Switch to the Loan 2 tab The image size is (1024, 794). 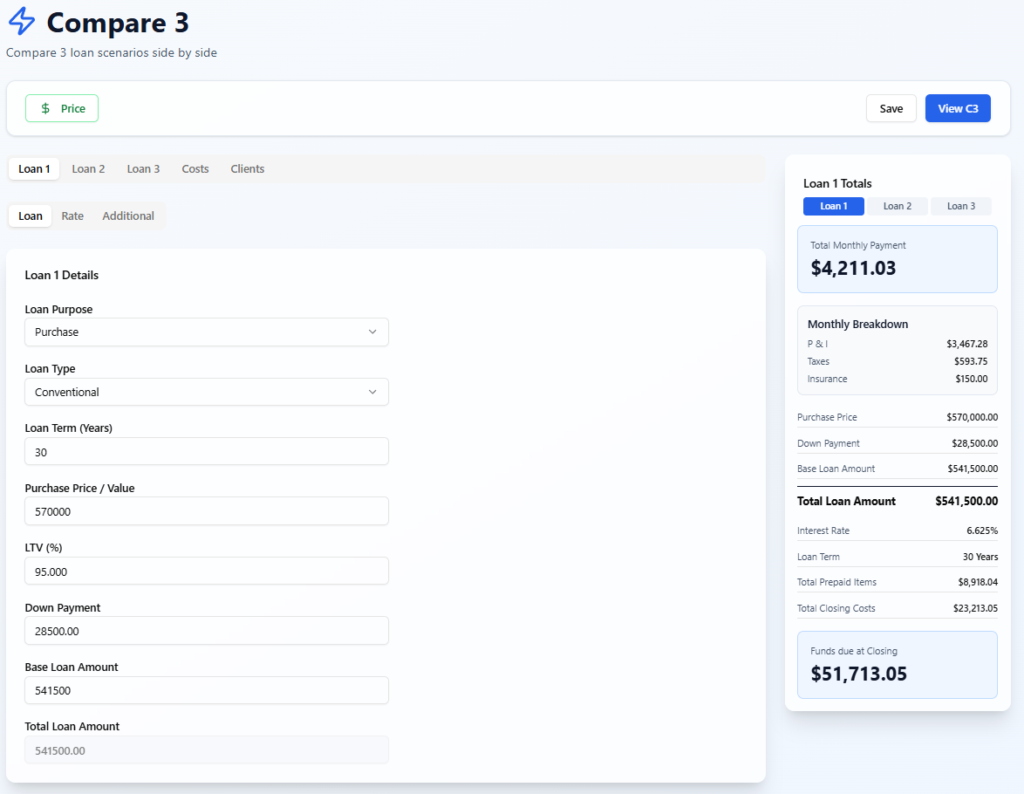tap(88, 169)
